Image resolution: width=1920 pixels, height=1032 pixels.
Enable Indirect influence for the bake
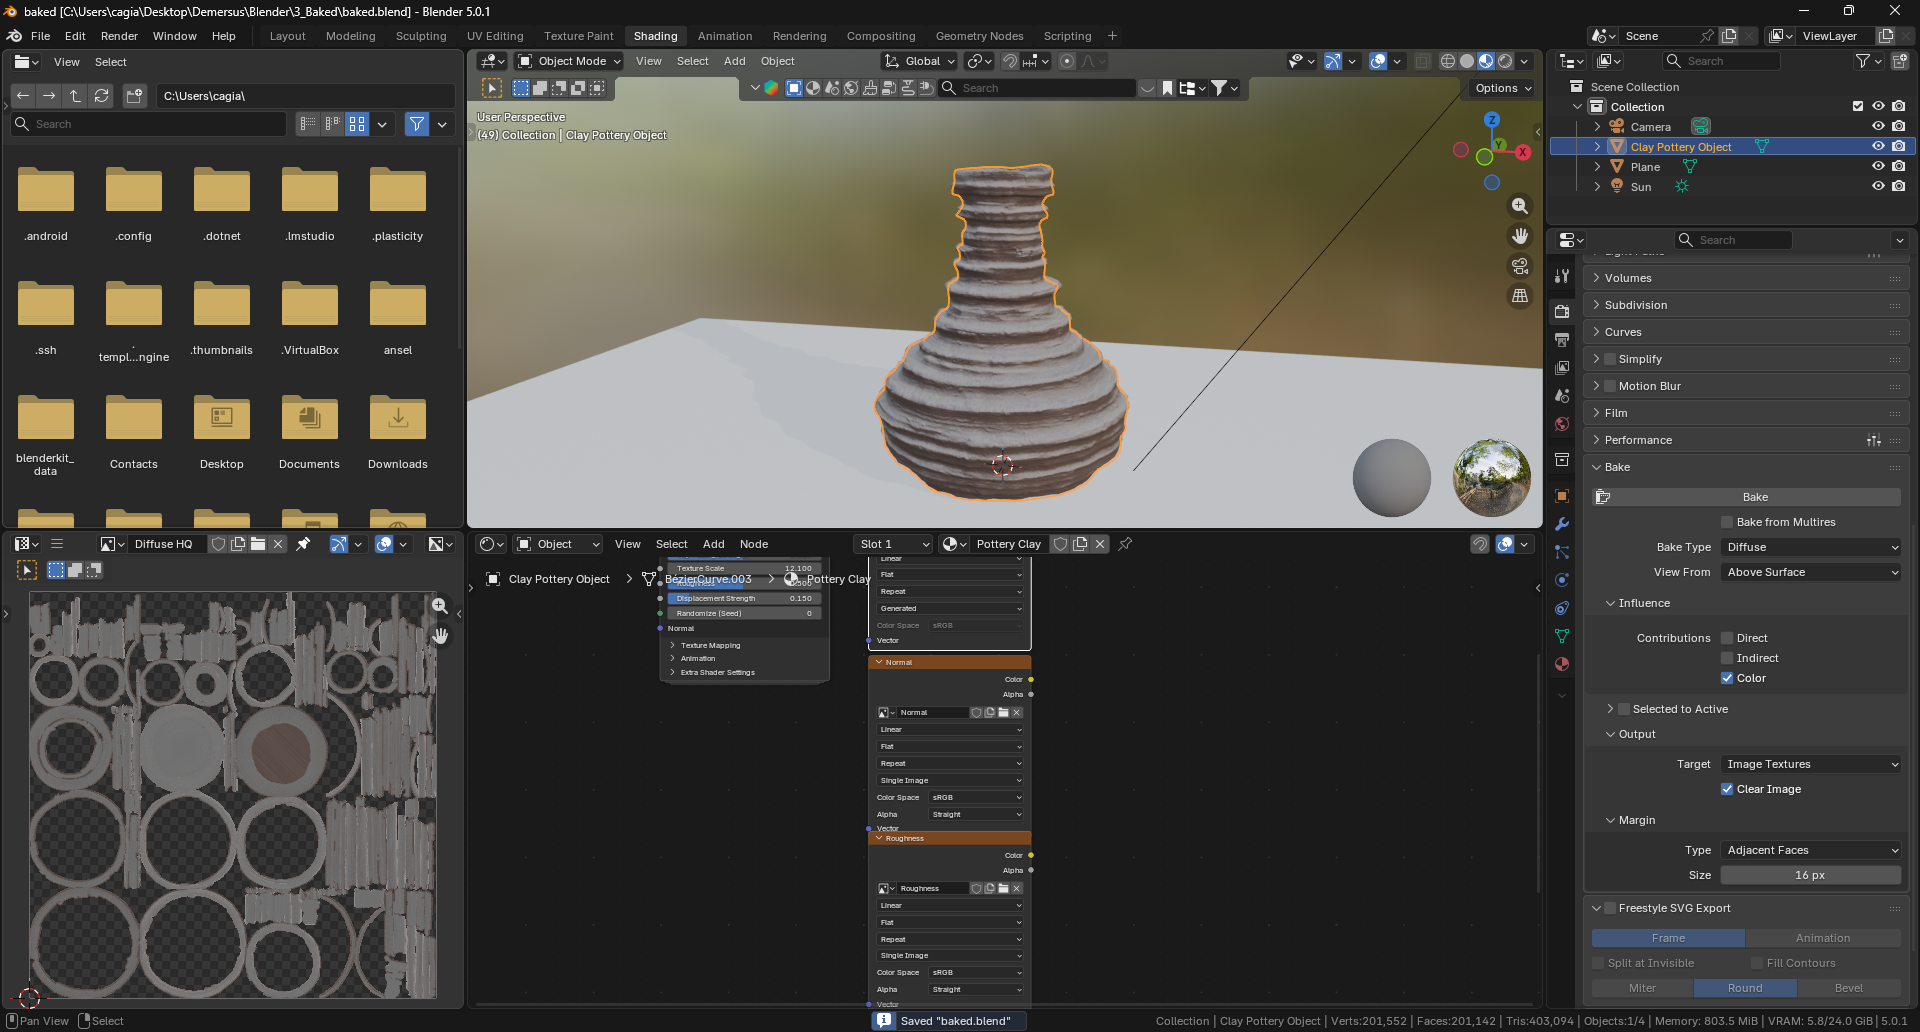click(x=1726, y=658)
